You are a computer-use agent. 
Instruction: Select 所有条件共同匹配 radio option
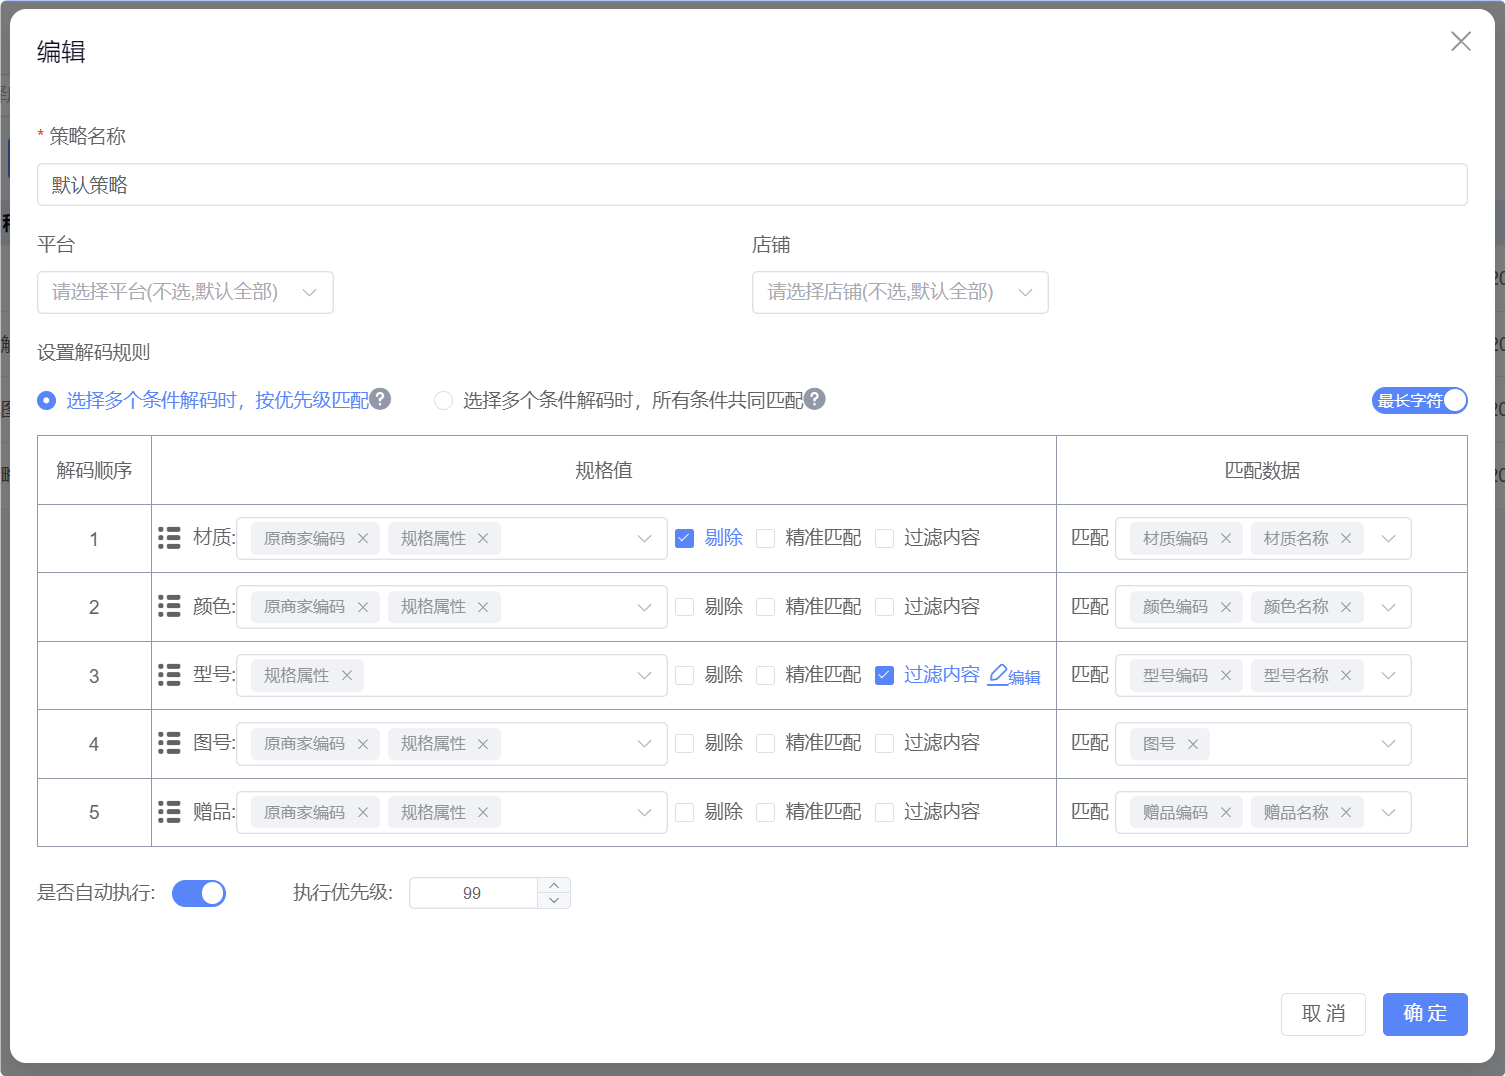click(x=443, y=400)
